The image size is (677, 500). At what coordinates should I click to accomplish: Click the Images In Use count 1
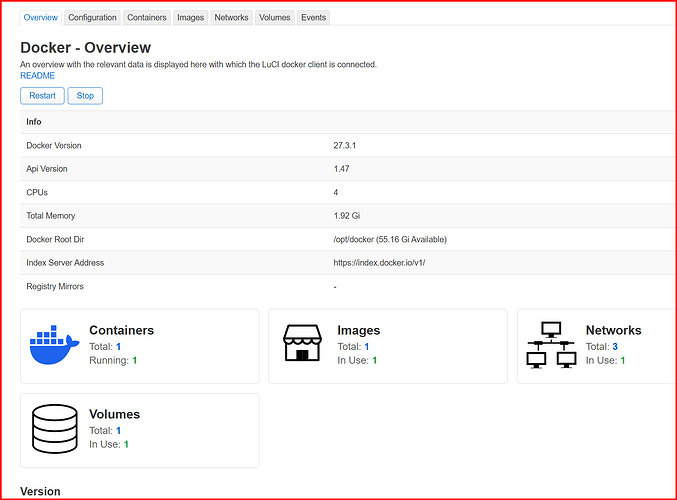click(375, 361)
